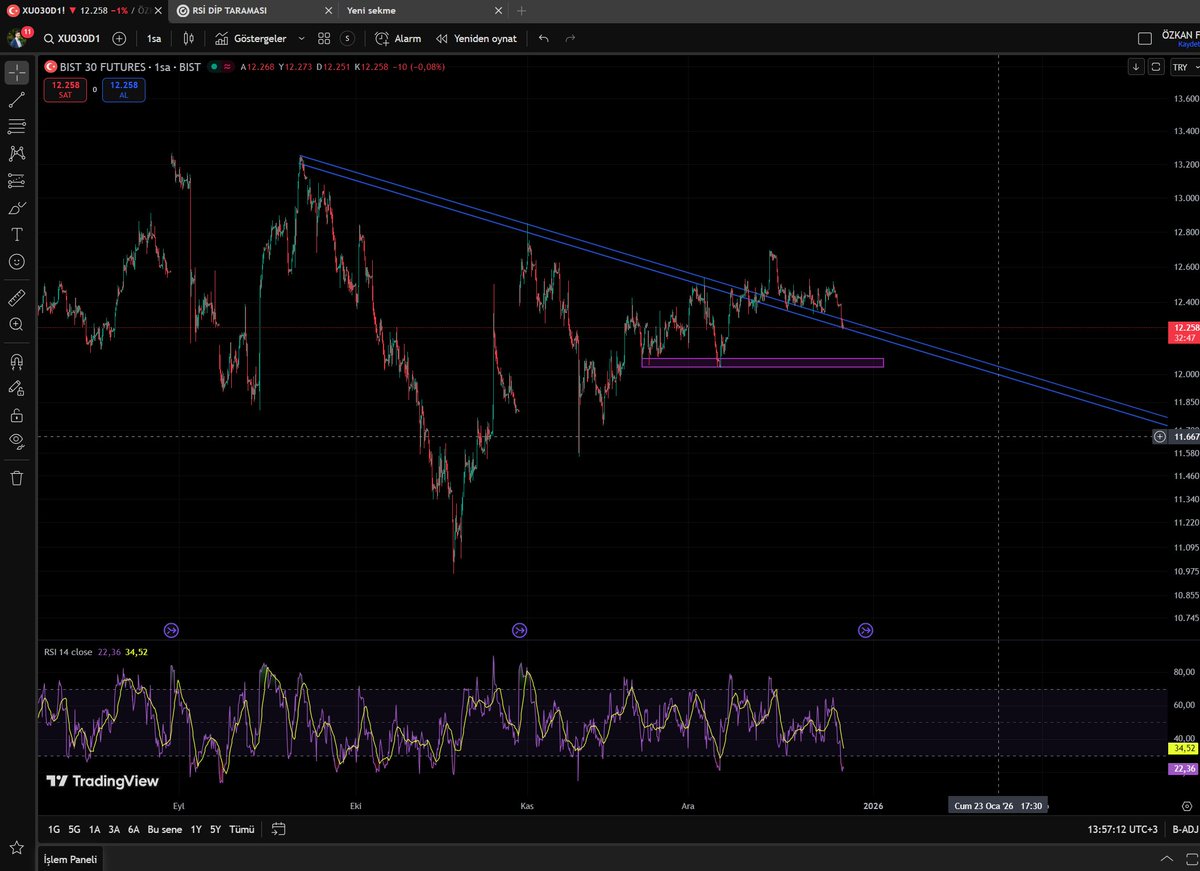Set time range to 6A
This screenshot has height=871, width=1200.
click(x=134, y=829)
